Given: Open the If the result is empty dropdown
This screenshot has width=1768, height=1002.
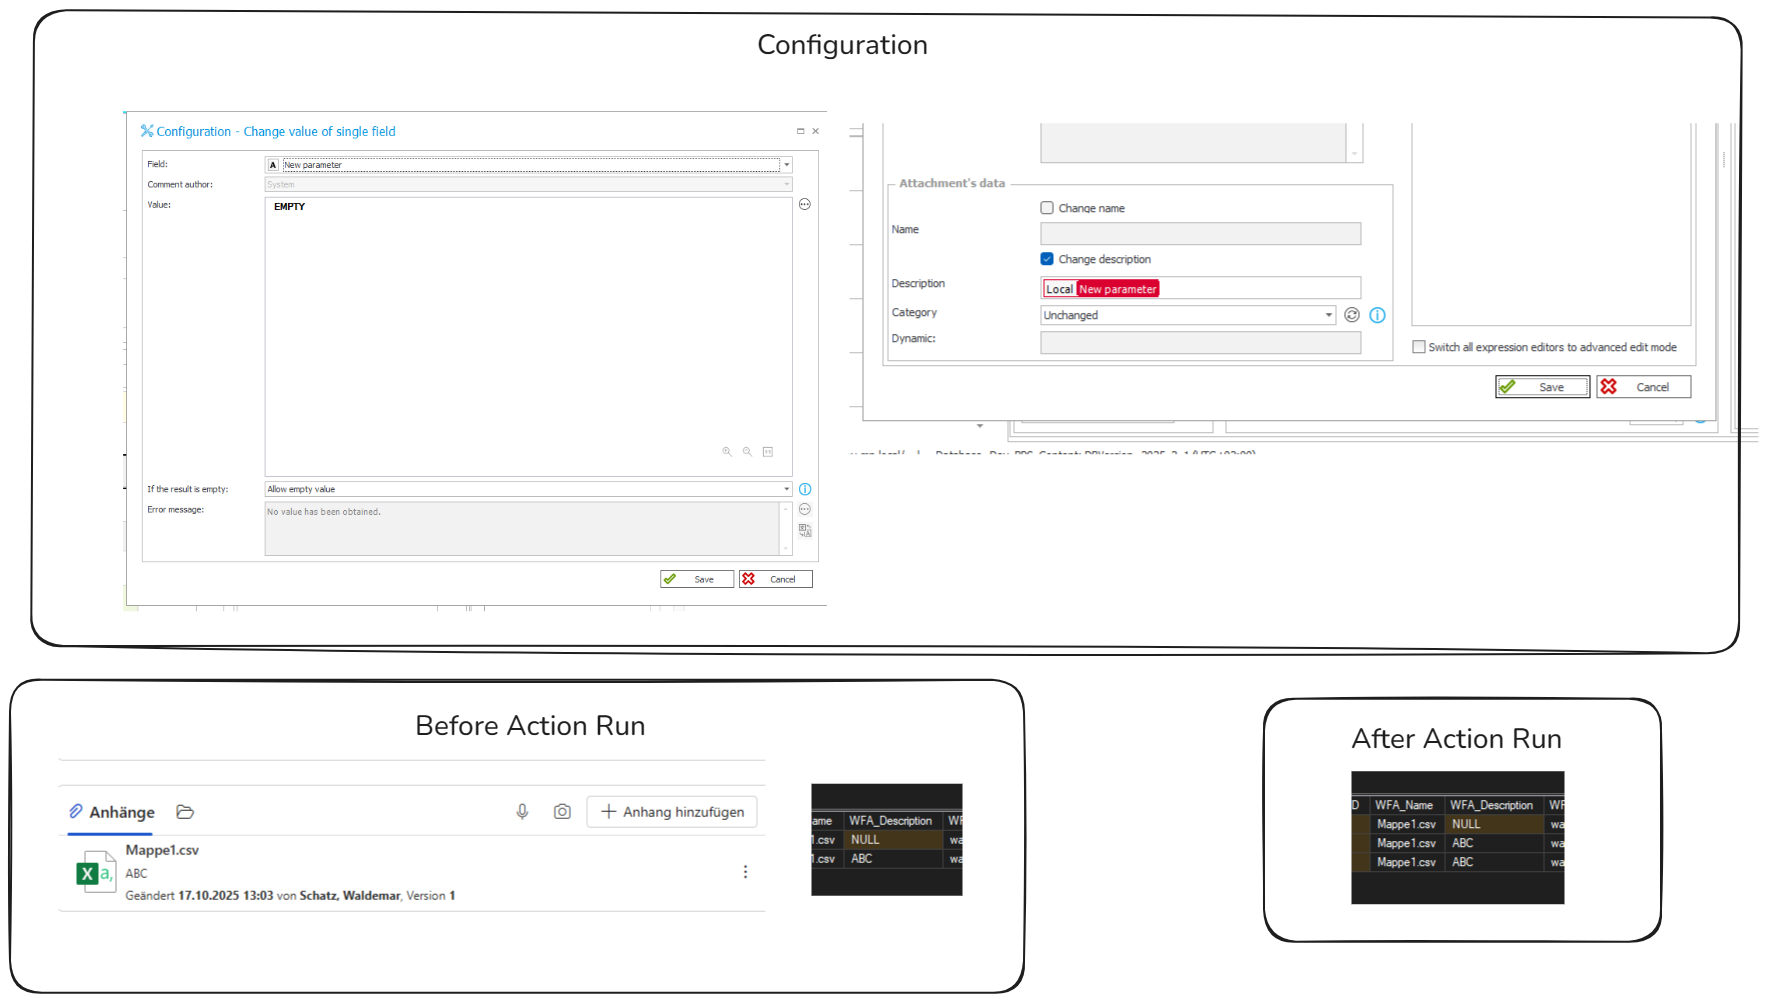Looking at the screenshot, I should pos(787,489).
